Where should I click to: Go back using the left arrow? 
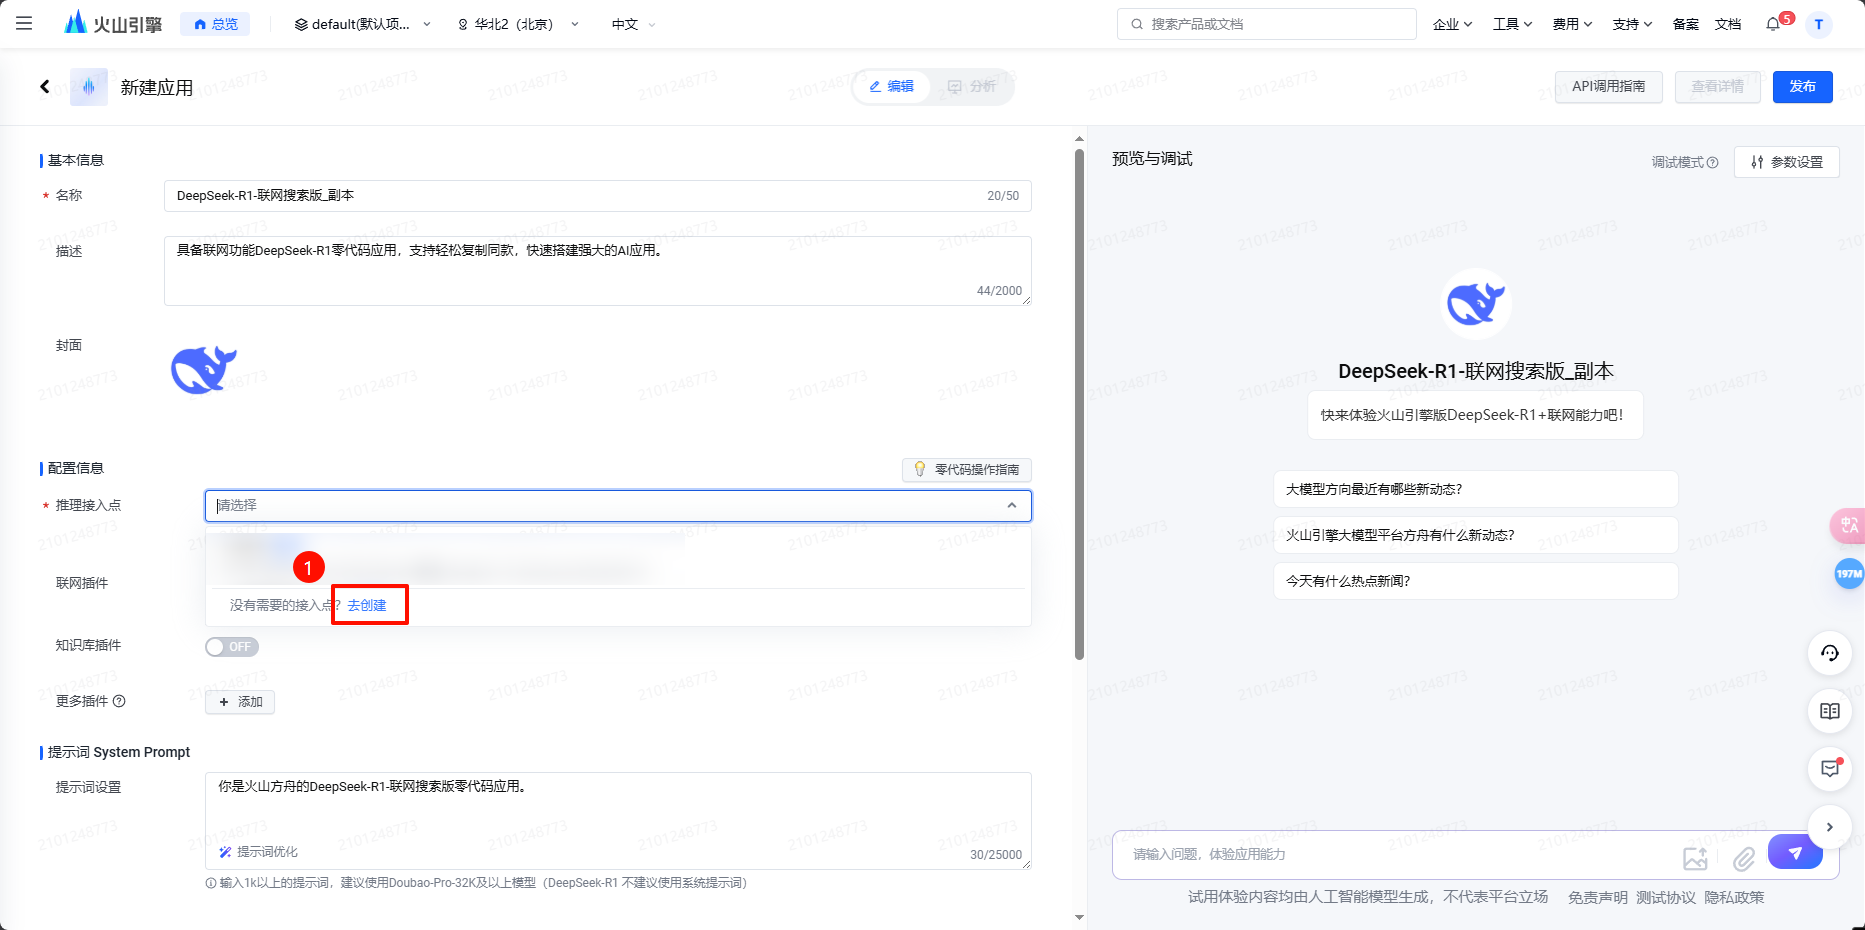[x=45, y=87]
